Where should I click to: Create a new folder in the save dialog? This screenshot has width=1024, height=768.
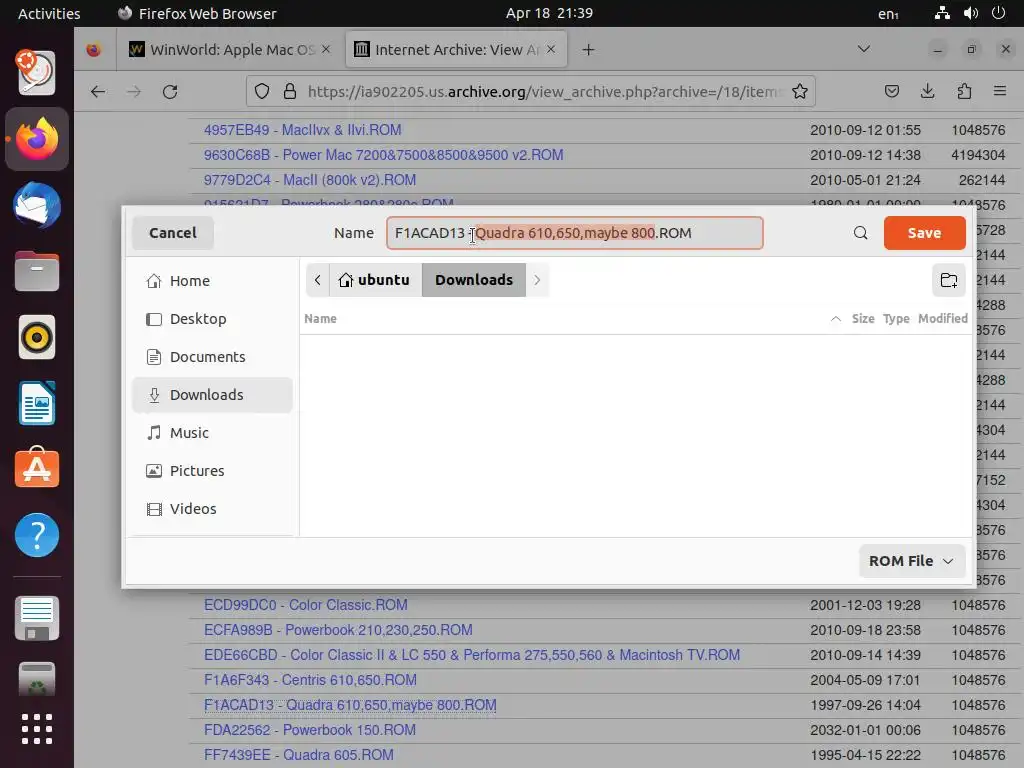pos(948,280)
